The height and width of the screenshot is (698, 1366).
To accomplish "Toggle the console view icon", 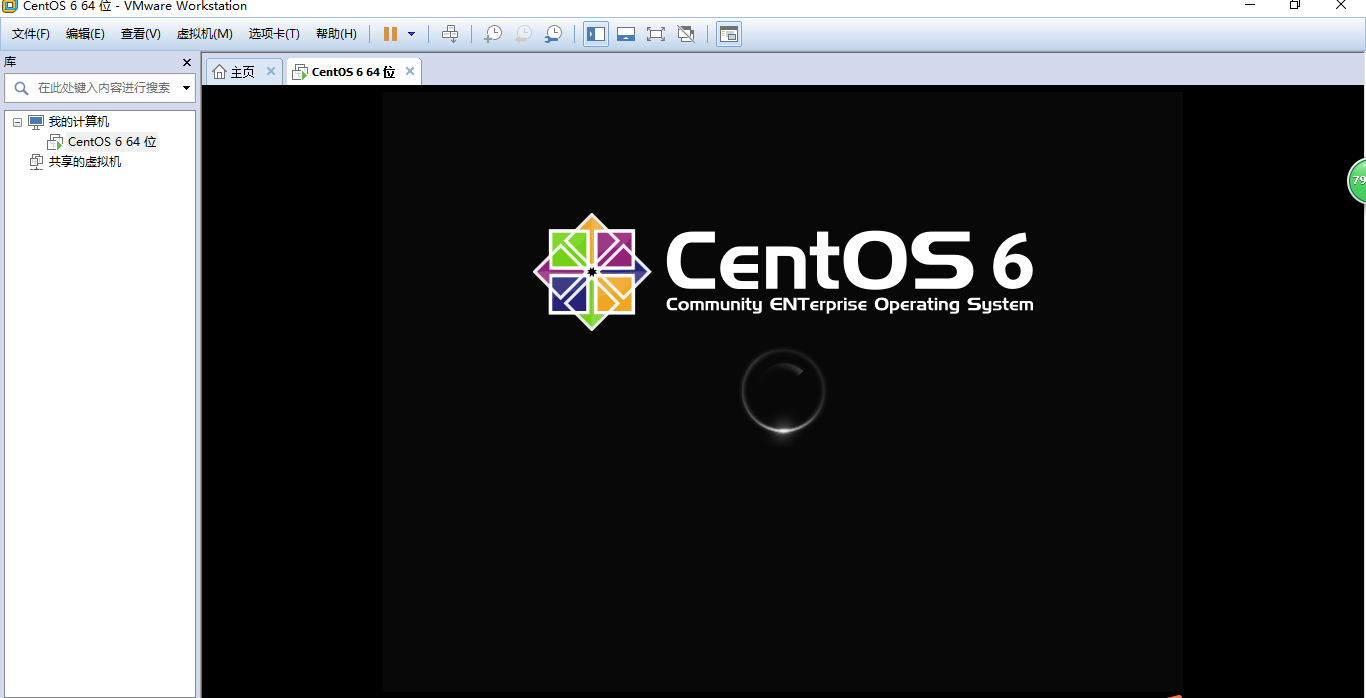I will 729,34.
